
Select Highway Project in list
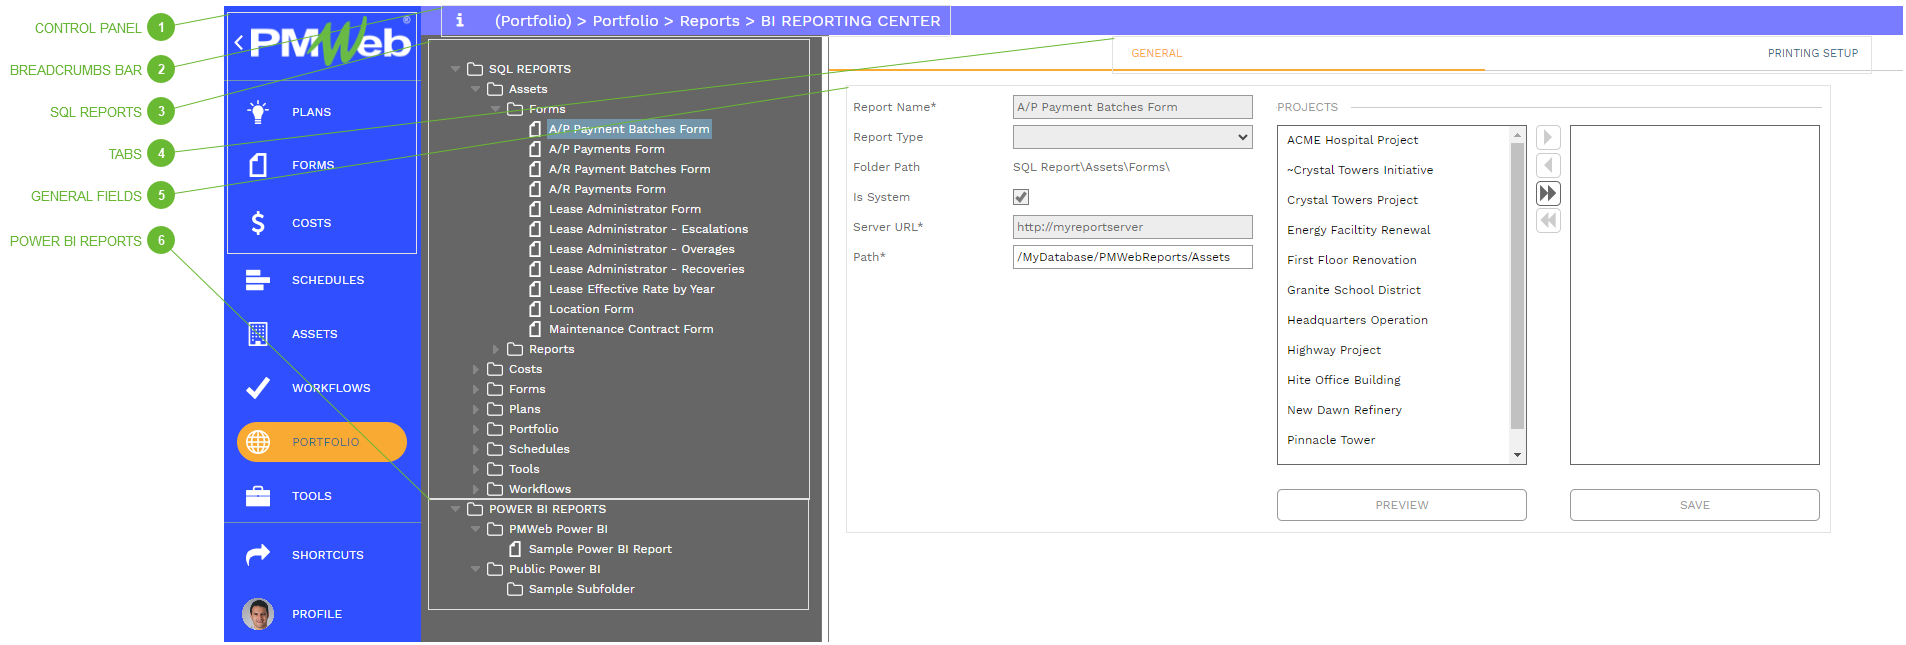pos(1333,350)
